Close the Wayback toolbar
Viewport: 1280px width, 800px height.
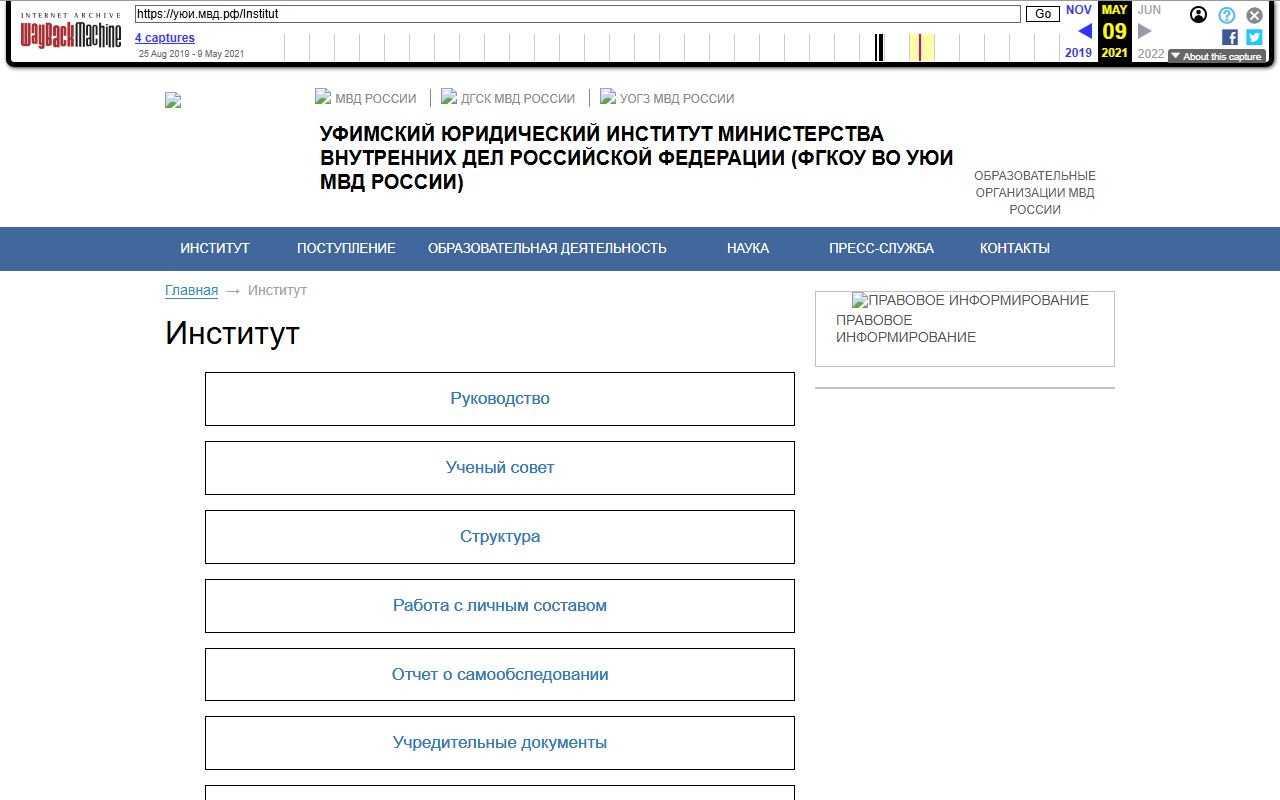(x=1254, y=15)
